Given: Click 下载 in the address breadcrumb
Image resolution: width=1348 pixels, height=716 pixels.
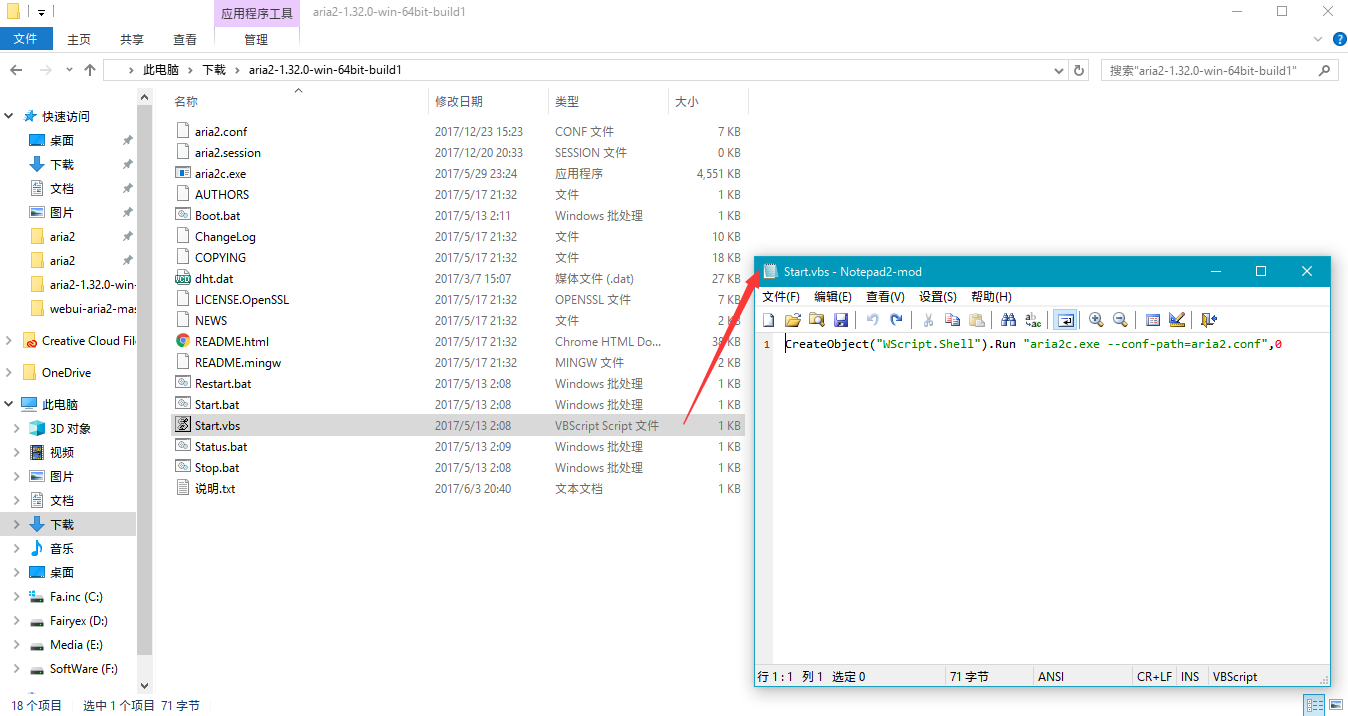Looking at the screenshot, I should tap(214, 71).
